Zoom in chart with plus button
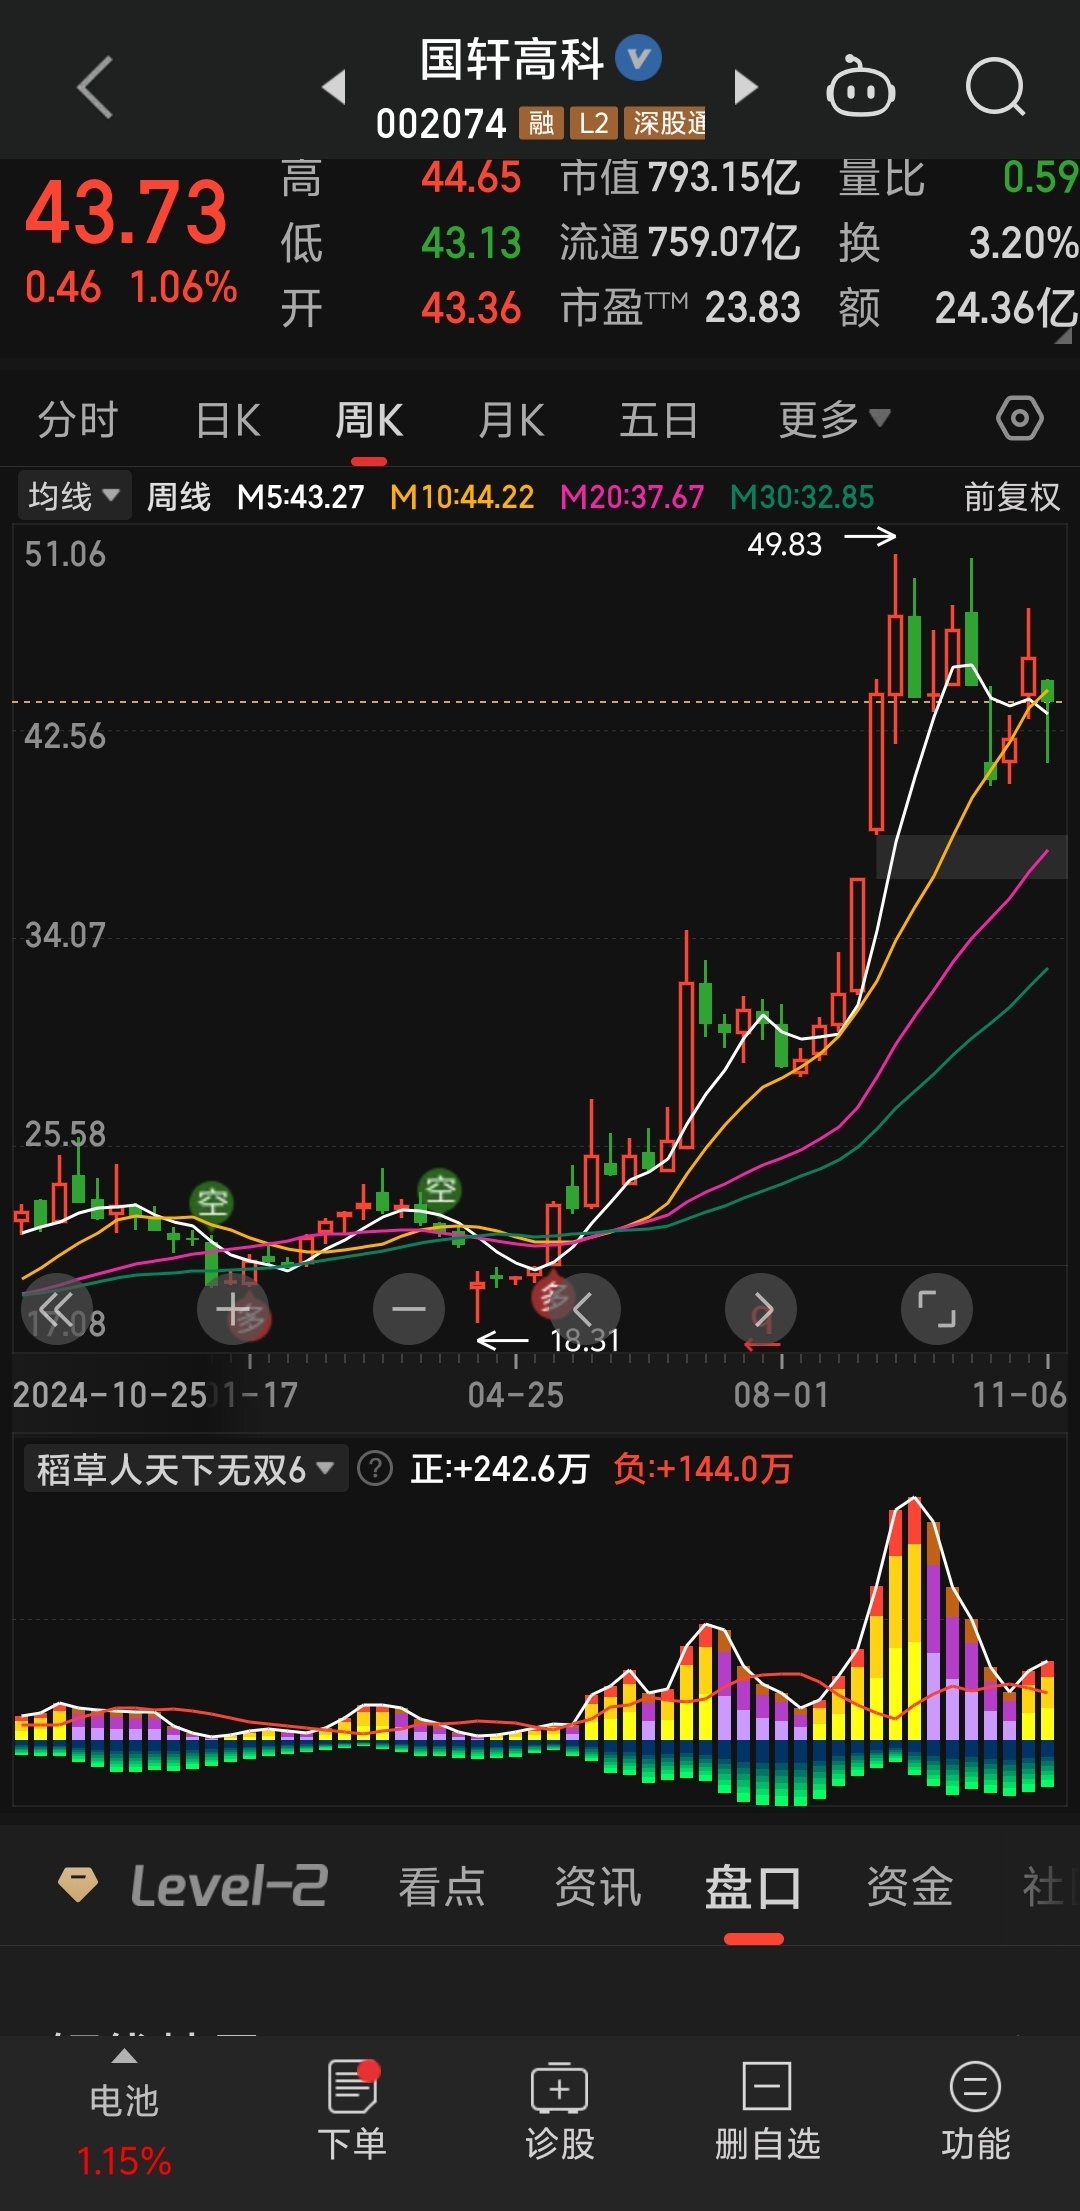 coord(233,1309)
